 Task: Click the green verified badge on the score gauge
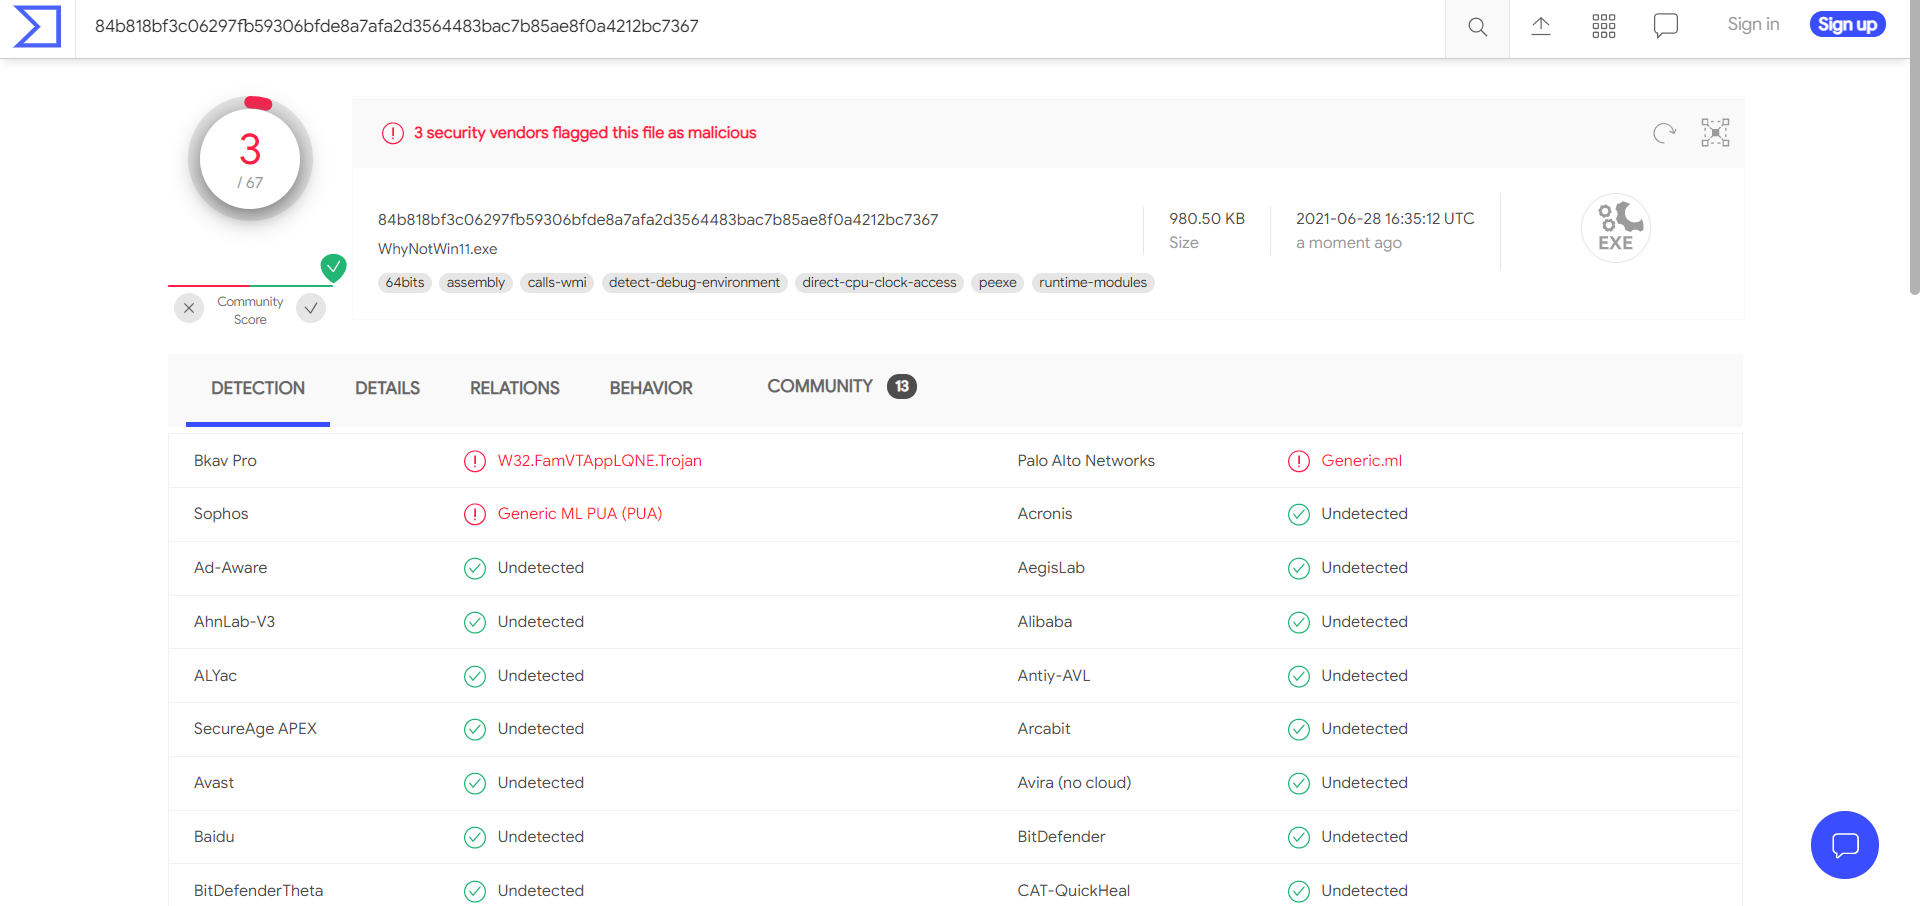[333, 267]
